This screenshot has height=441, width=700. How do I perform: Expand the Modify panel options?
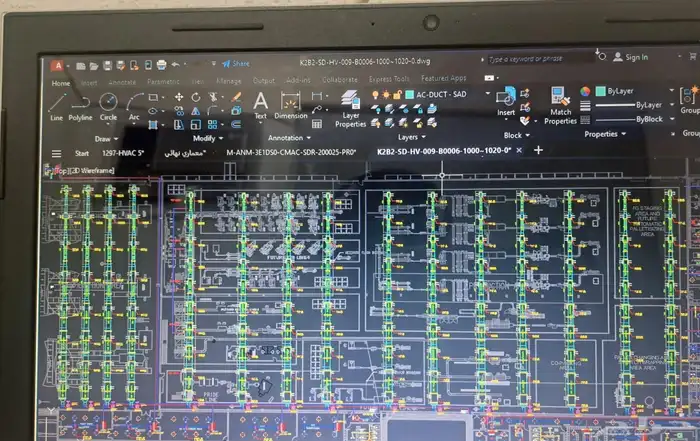[208, 138]
